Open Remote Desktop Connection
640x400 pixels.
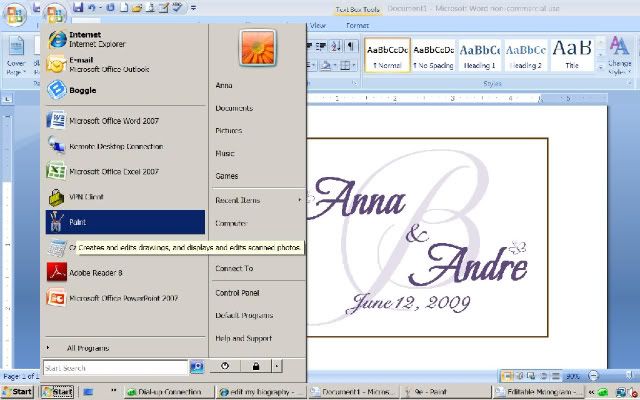(x=126, y=146)
